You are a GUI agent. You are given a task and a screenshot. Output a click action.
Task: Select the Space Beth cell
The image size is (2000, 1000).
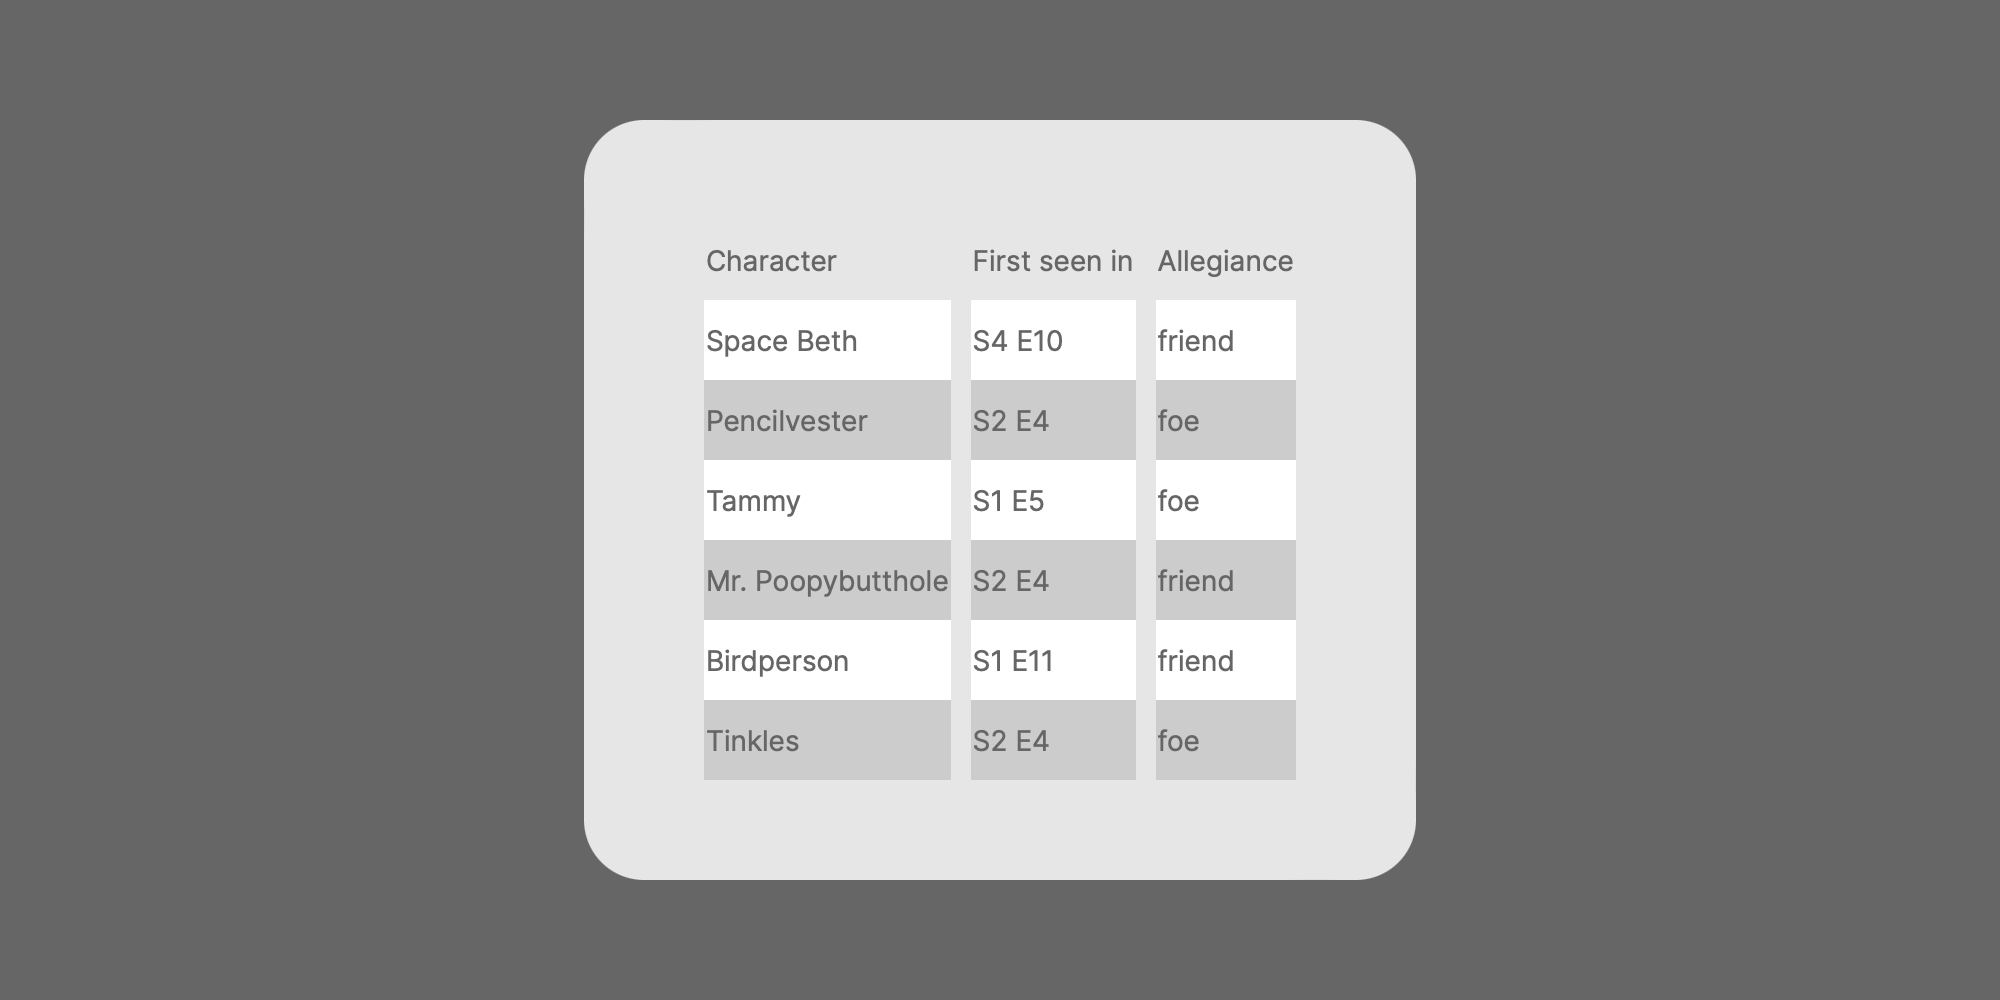click(x=827, y=340)
